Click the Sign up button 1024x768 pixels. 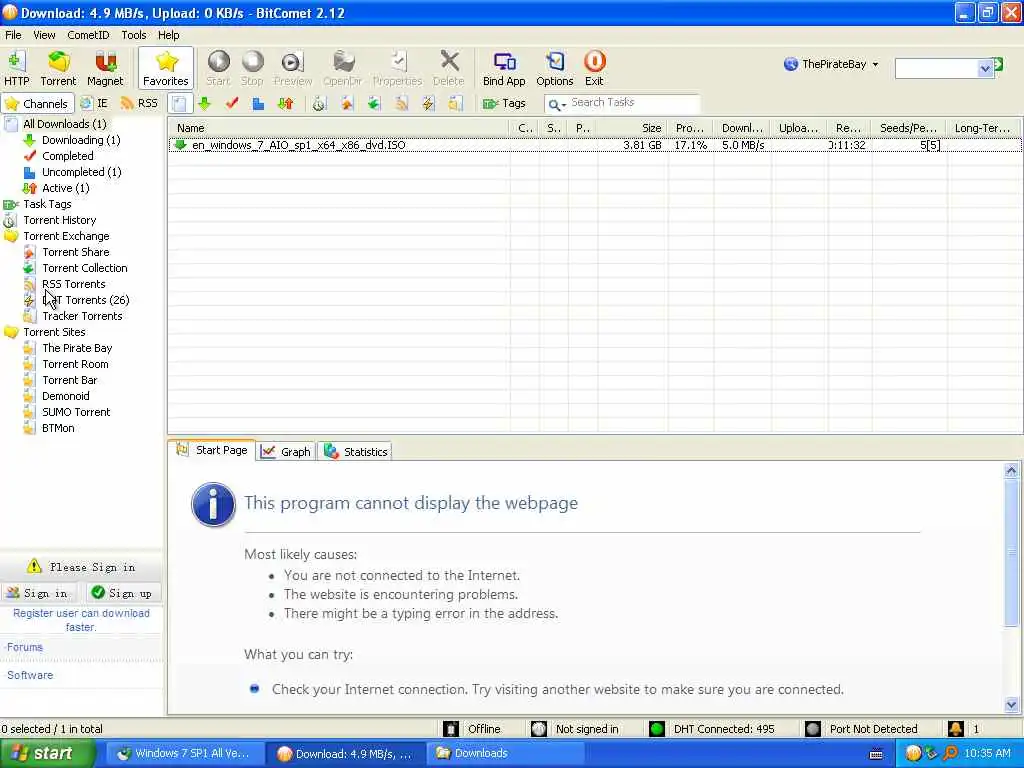(123, 593)
